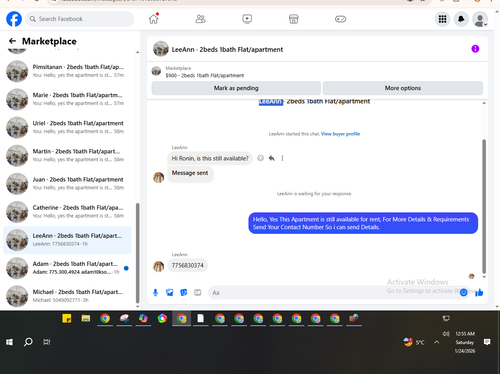Open Catherine conversation
This screenshot has height=374, width=500.
68,212
